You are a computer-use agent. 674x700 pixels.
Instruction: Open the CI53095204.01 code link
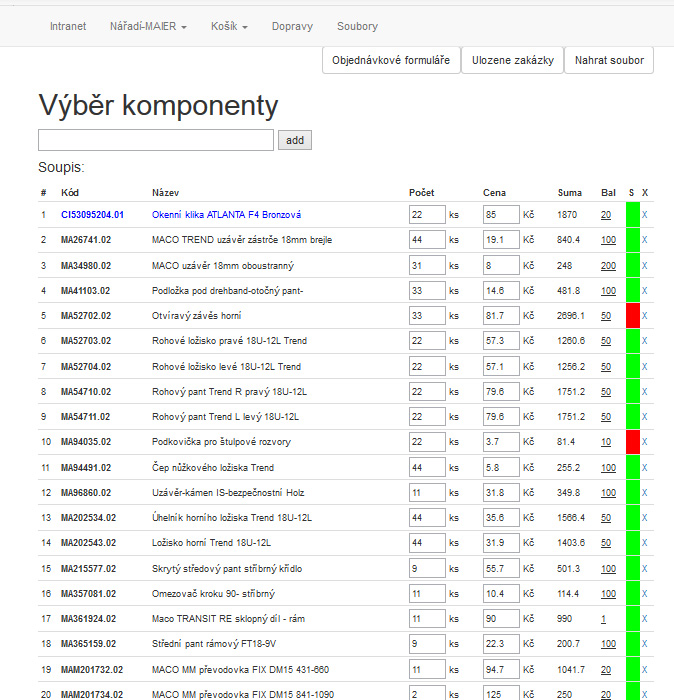tap(92, 215)
